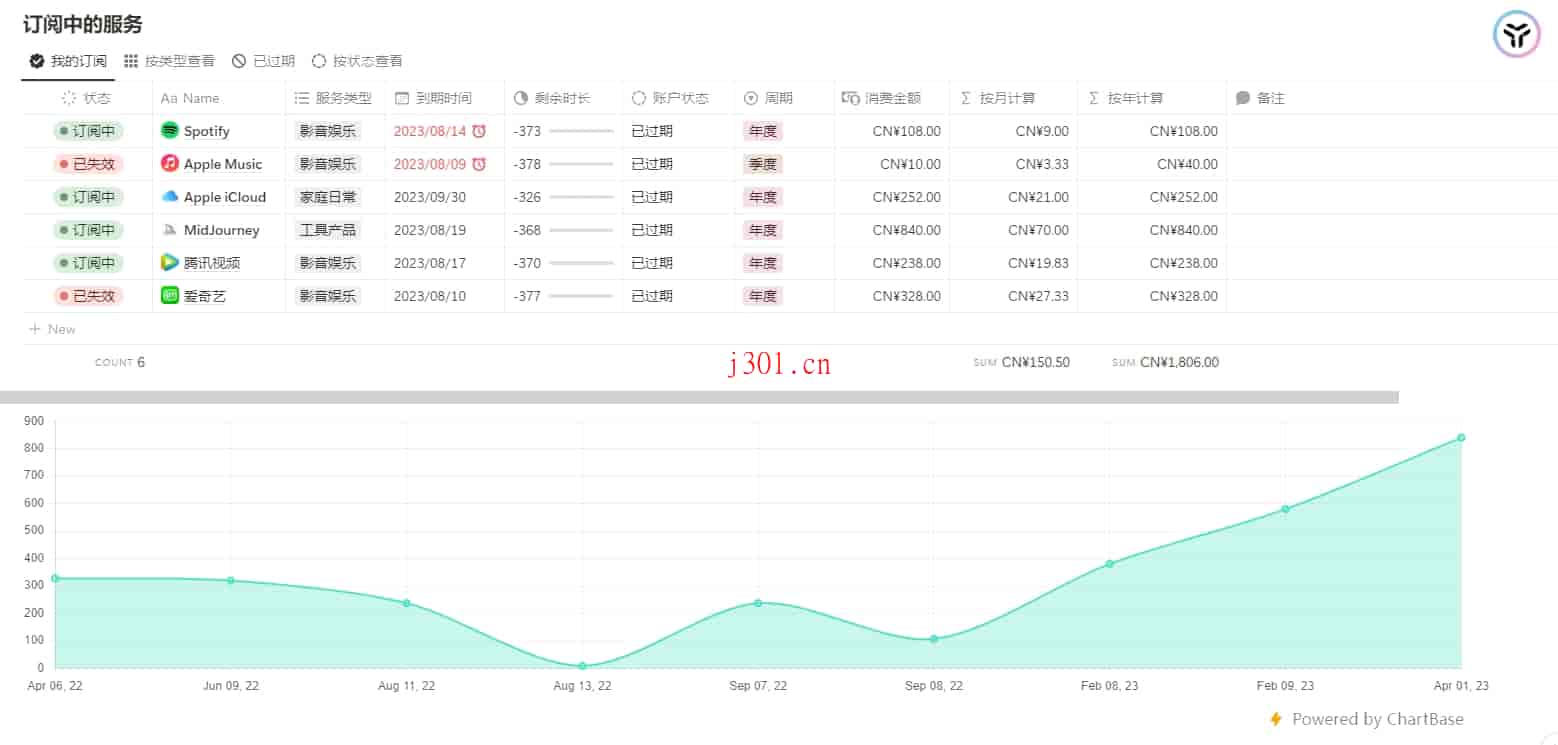Click the 爱奇艺 green icon
1558x745 pixels.
[x=170, y=296]
